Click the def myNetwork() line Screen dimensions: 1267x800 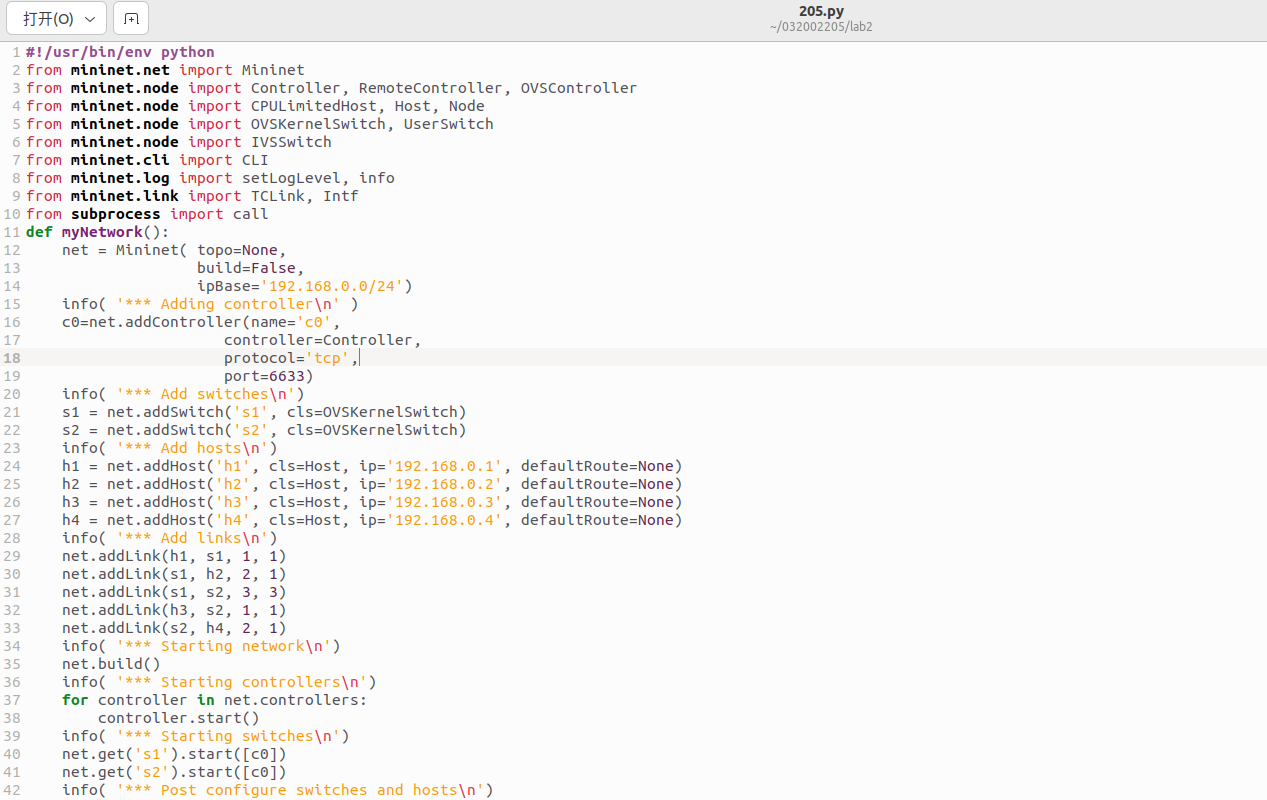98,232
